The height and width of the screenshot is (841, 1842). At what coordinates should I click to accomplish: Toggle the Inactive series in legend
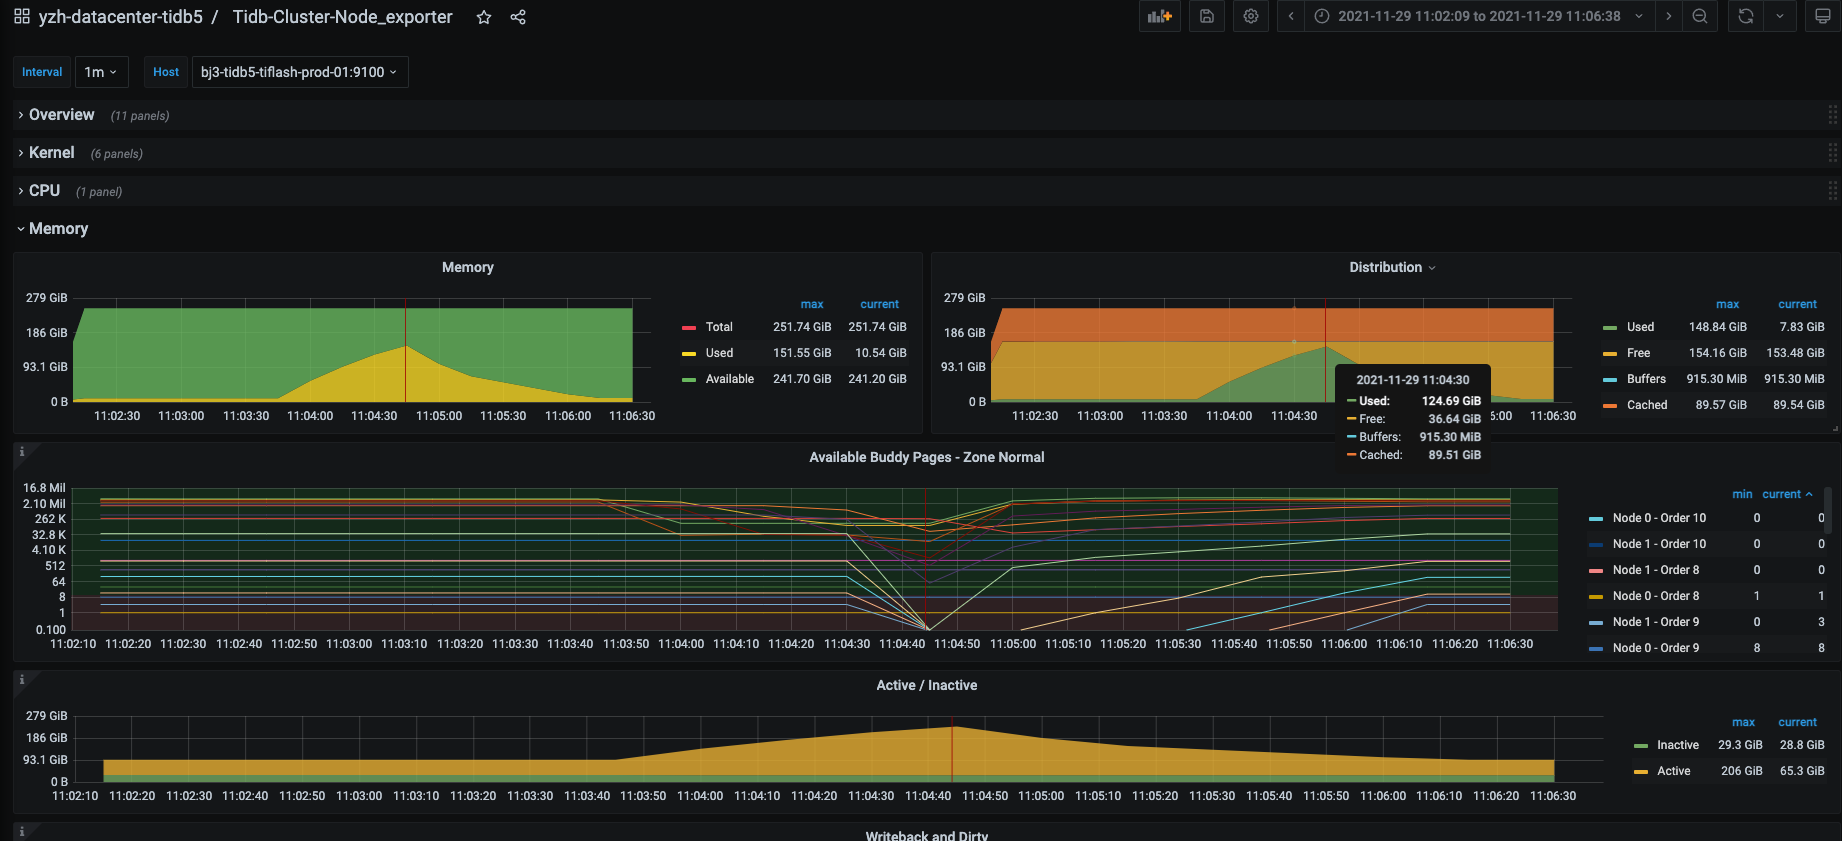click(x=1677, y=745)
